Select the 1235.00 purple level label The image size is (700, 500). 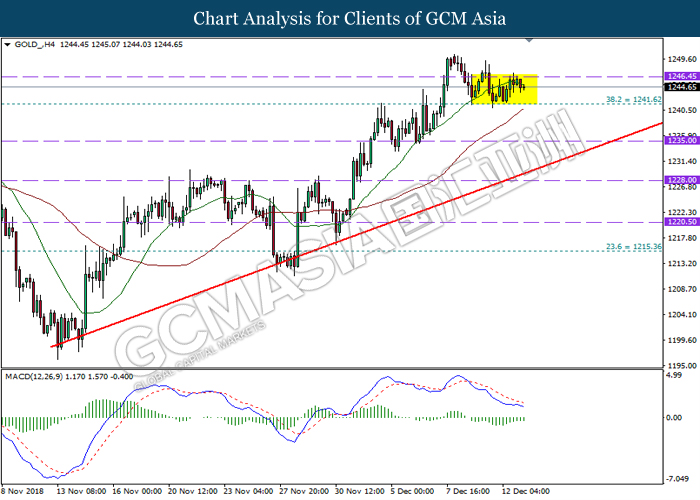click(x=682, y=141)
